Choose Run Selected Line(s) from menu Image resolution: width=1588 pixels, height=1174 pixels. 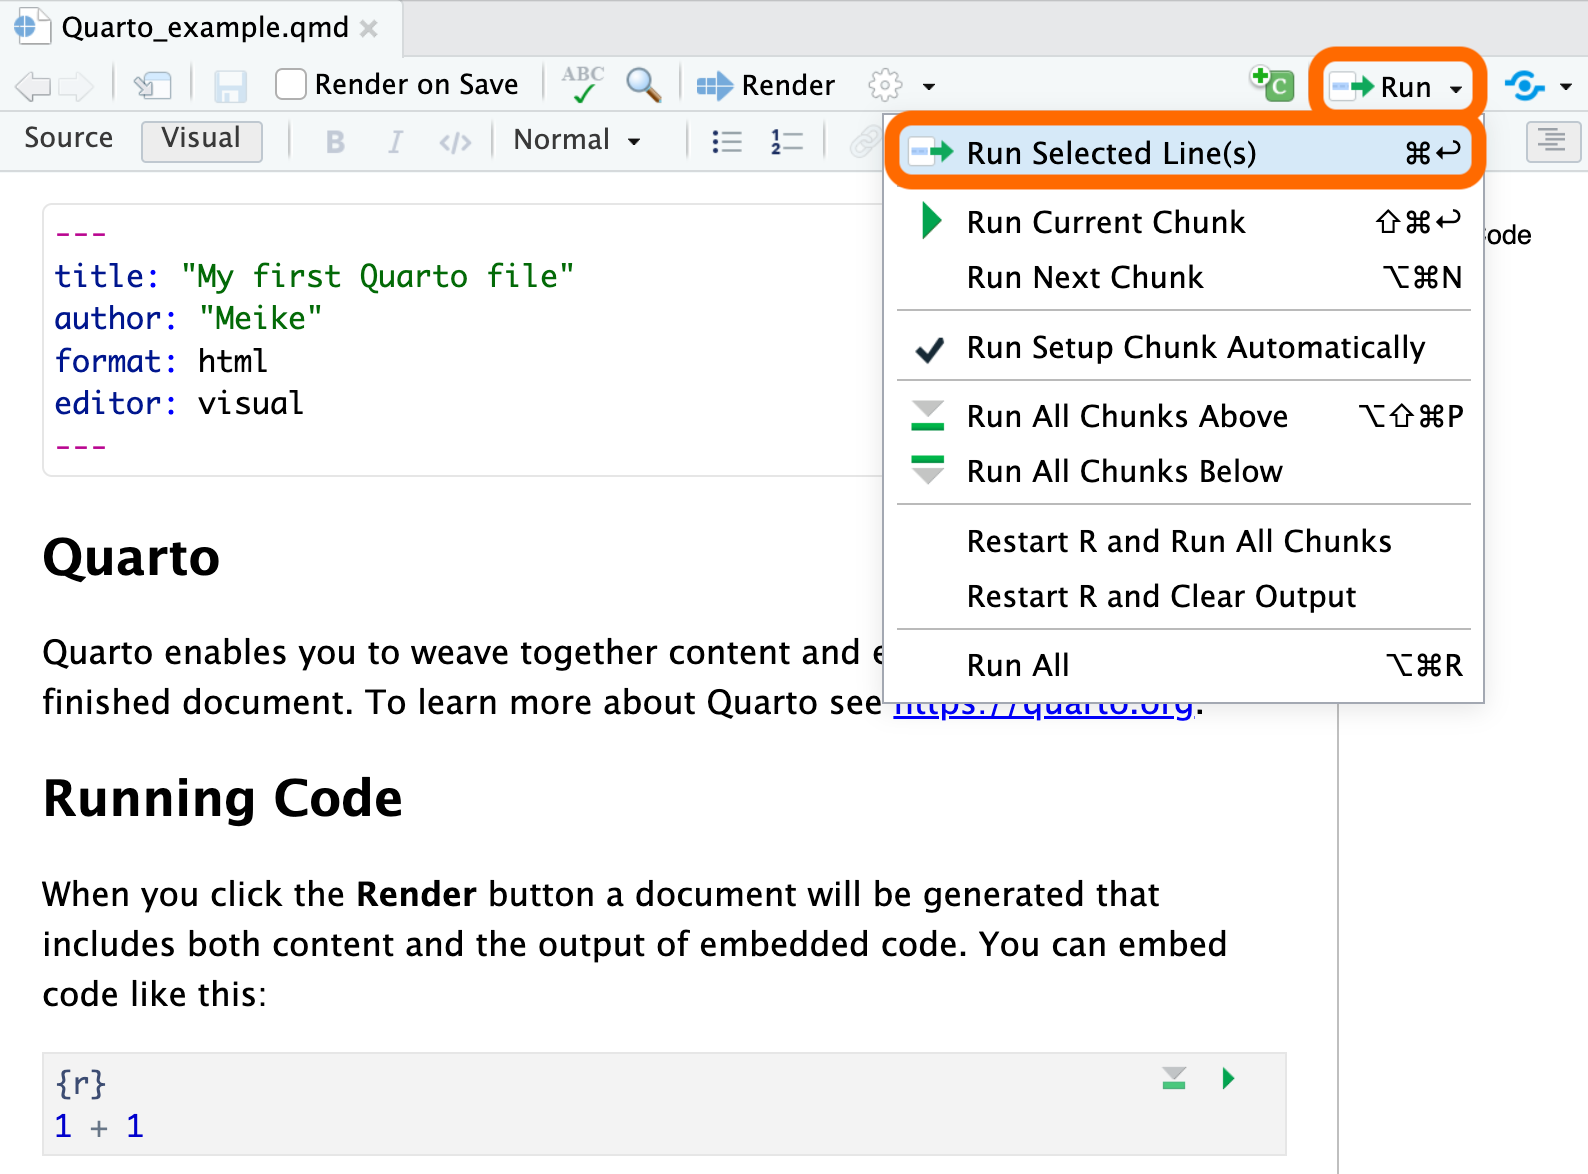(1110, 153)
